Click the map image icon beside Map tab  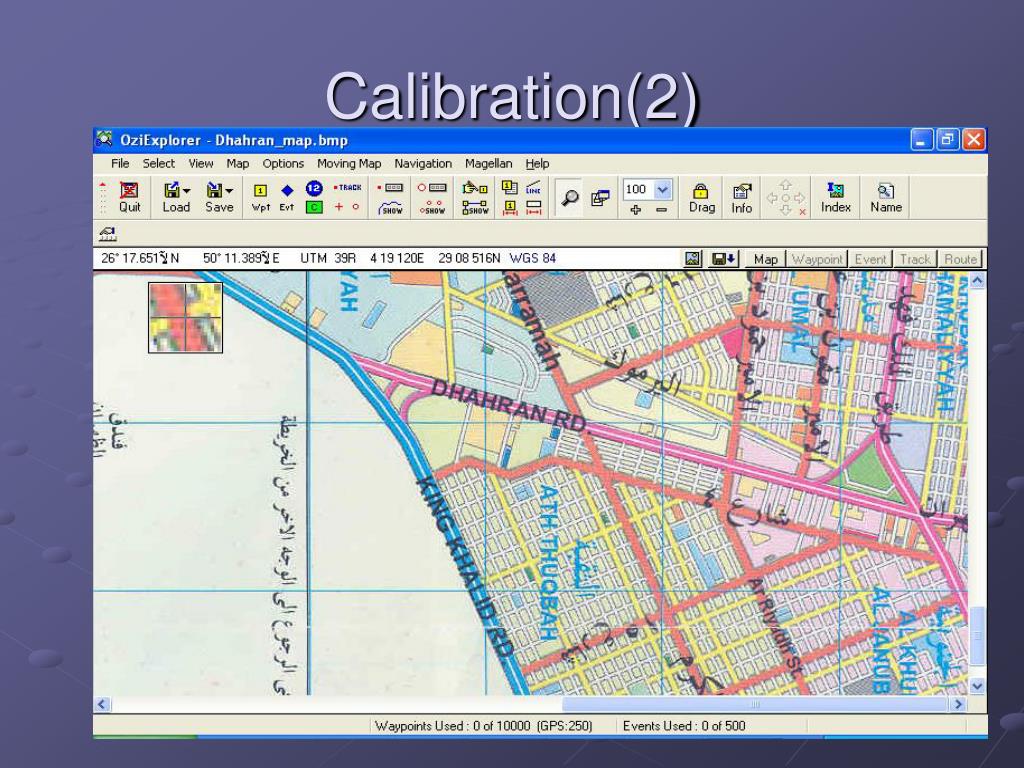pos(693,259)
